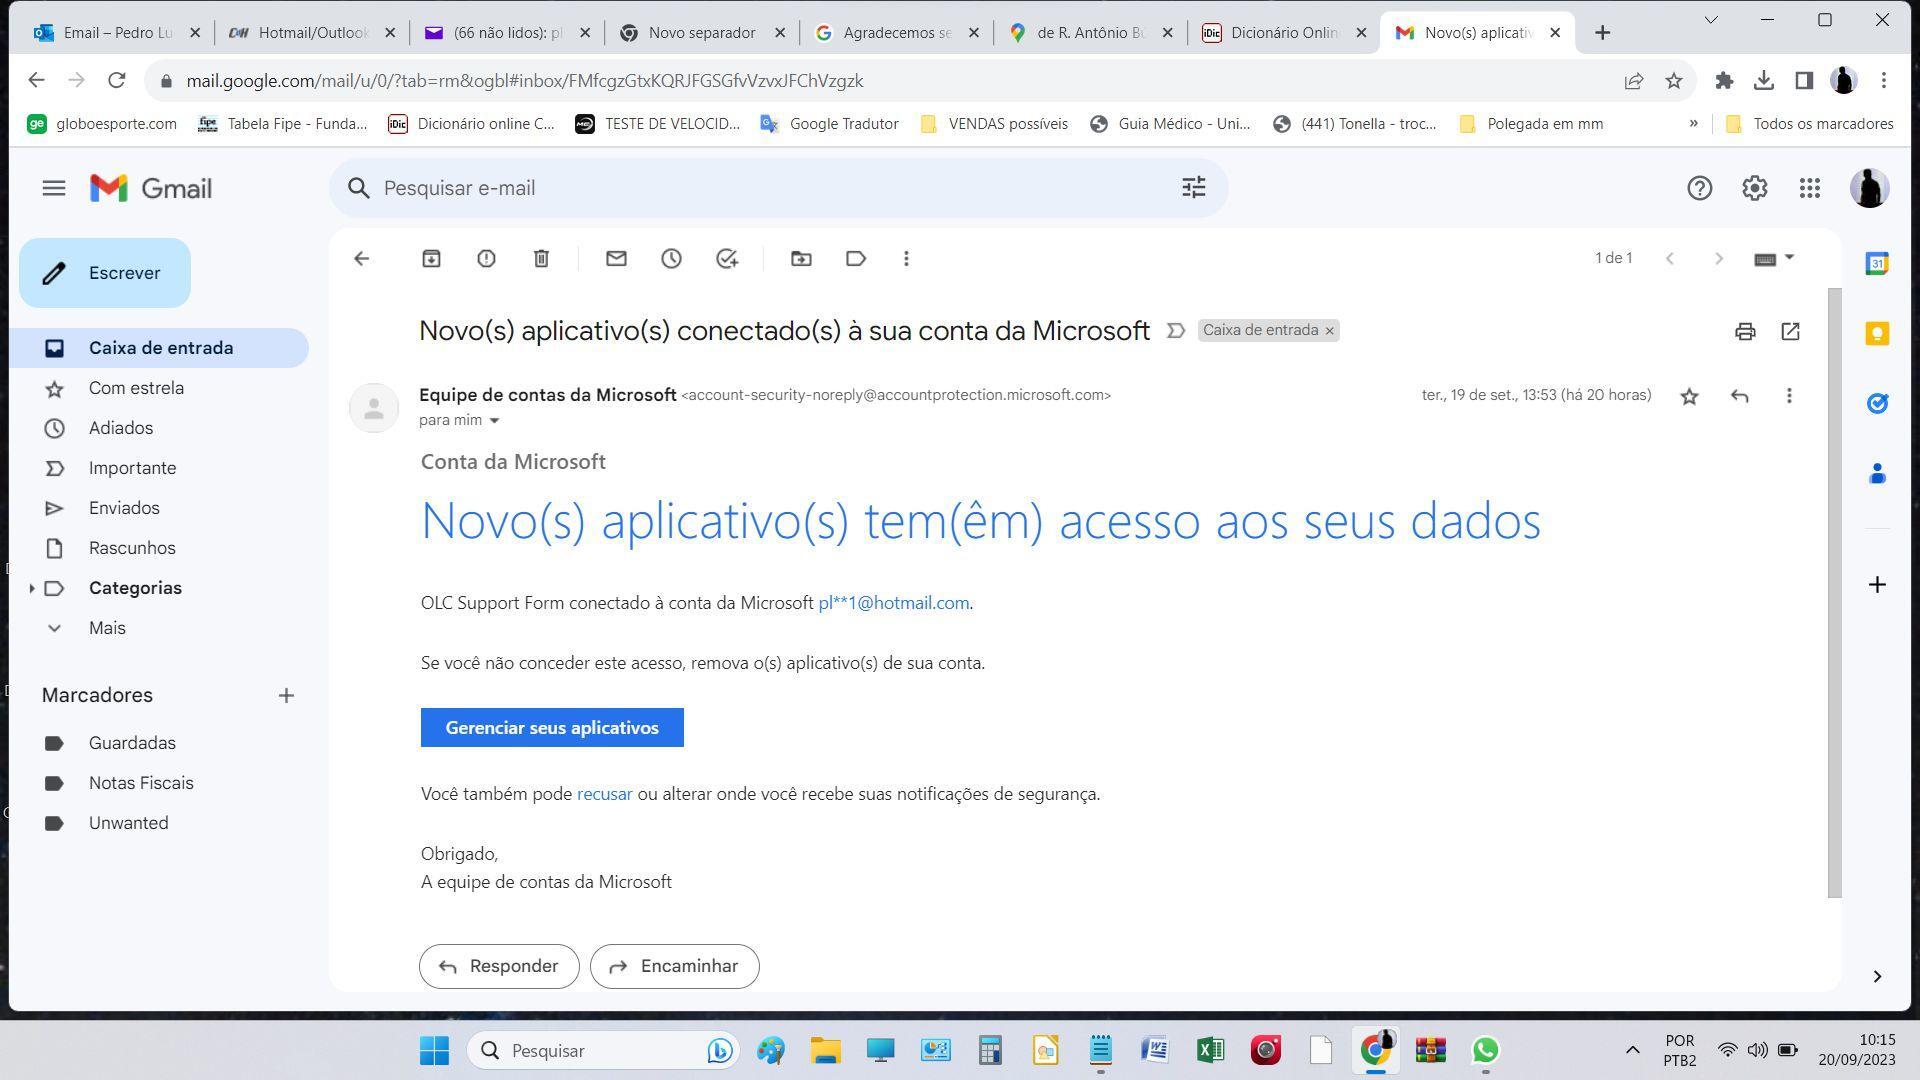Screen dimensions: 1920x1080
Task: Delete the email with trash icon
Action: tap(541, 259)
